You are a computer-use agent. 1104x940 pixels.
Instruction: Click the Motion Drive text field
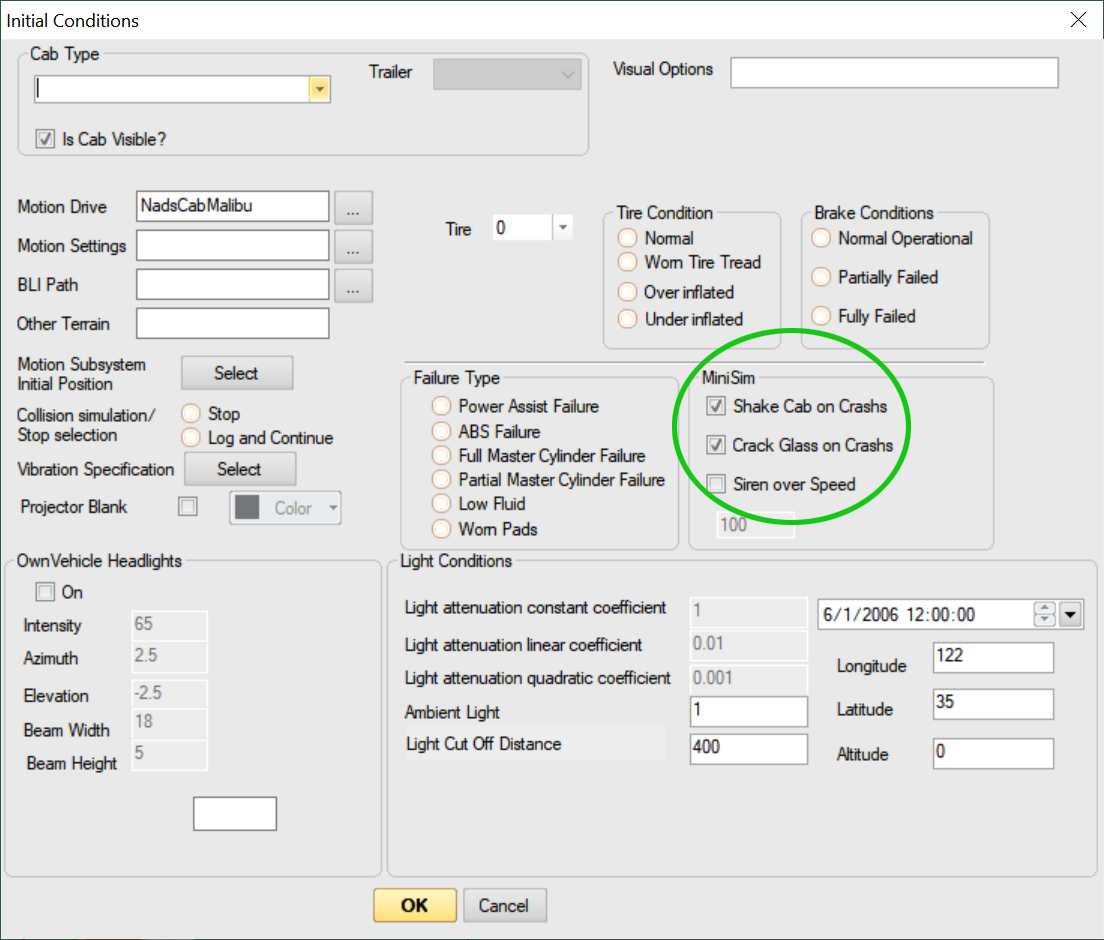[232, 206]
